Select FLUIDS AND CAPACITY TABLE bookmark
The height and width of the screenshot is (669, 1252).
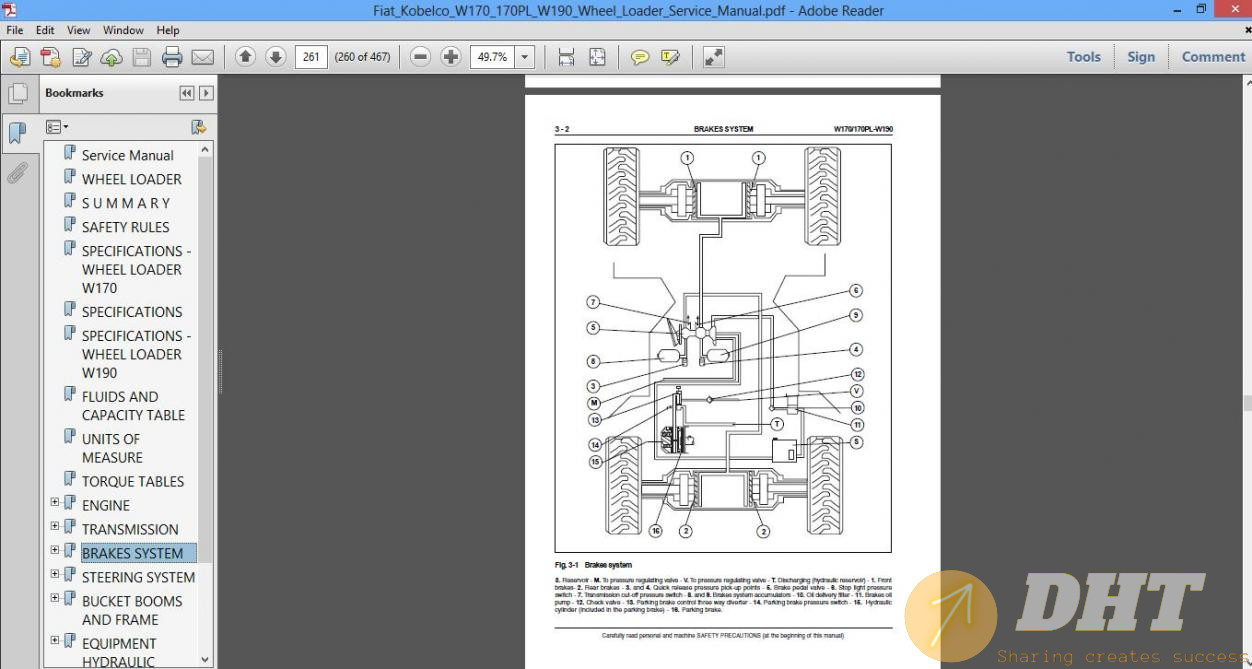click(133, 406)
